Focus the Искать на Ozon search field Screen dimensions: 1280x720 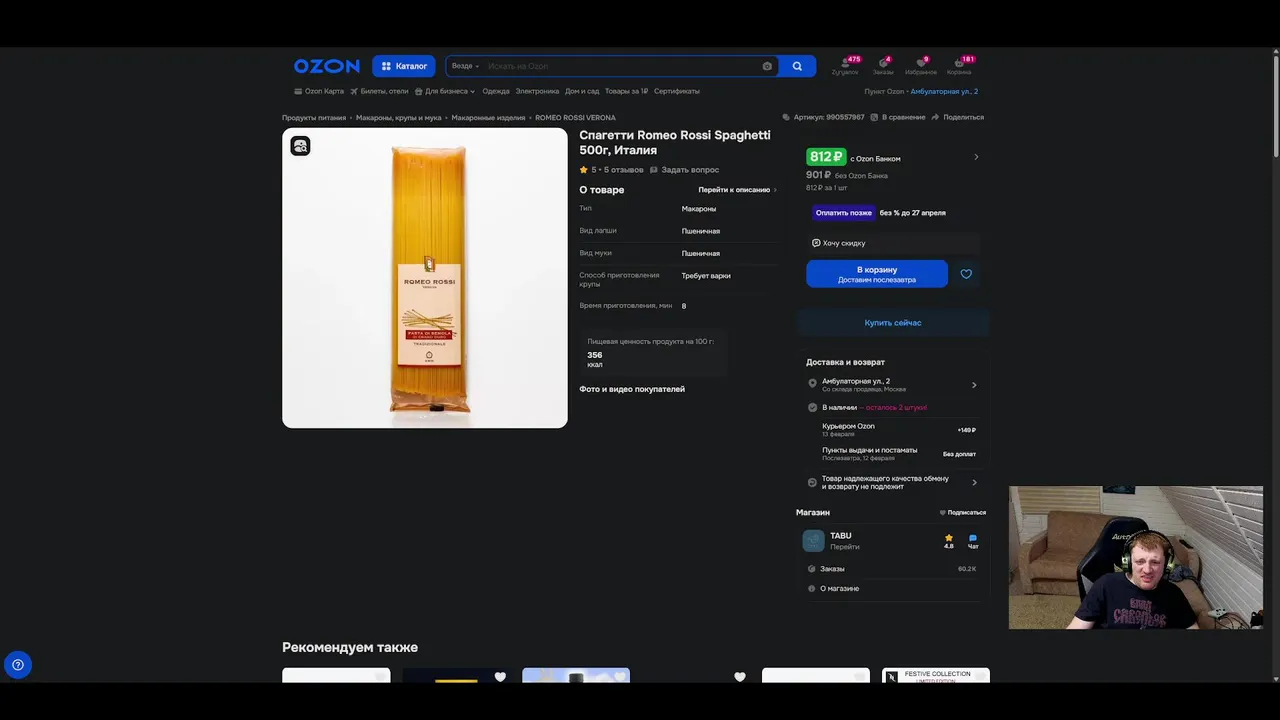click(x=620, y=66)
